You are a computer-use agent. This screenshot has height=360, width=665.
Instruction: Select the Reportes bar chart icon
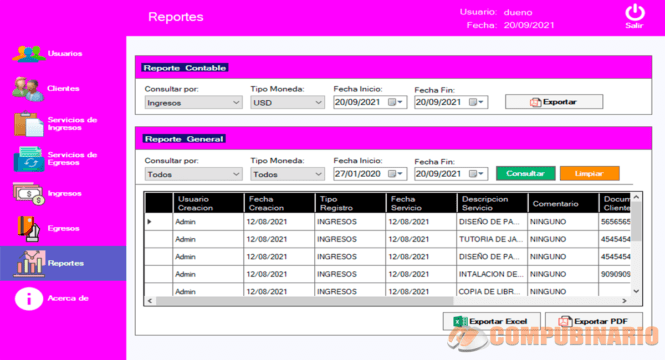(x=29, y=263)
